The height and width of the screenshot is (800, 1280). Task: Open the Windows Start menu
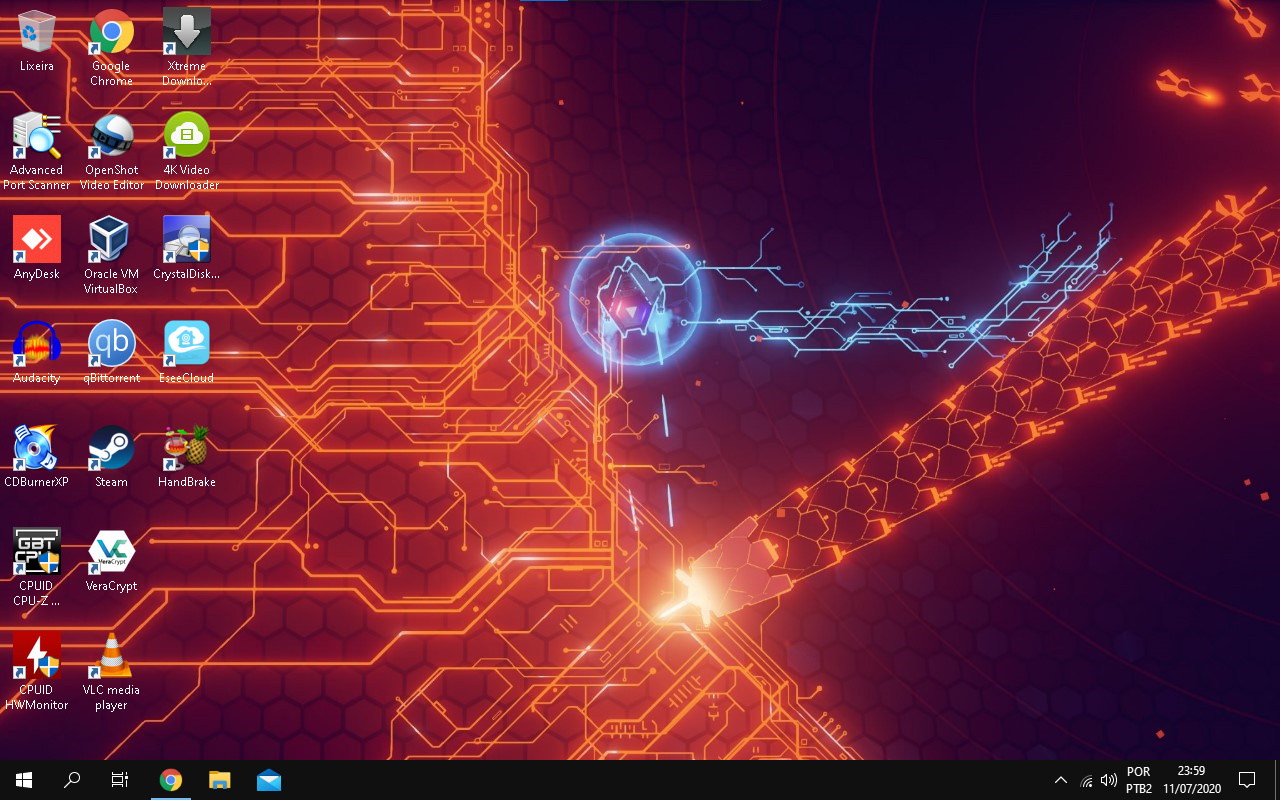24,780
